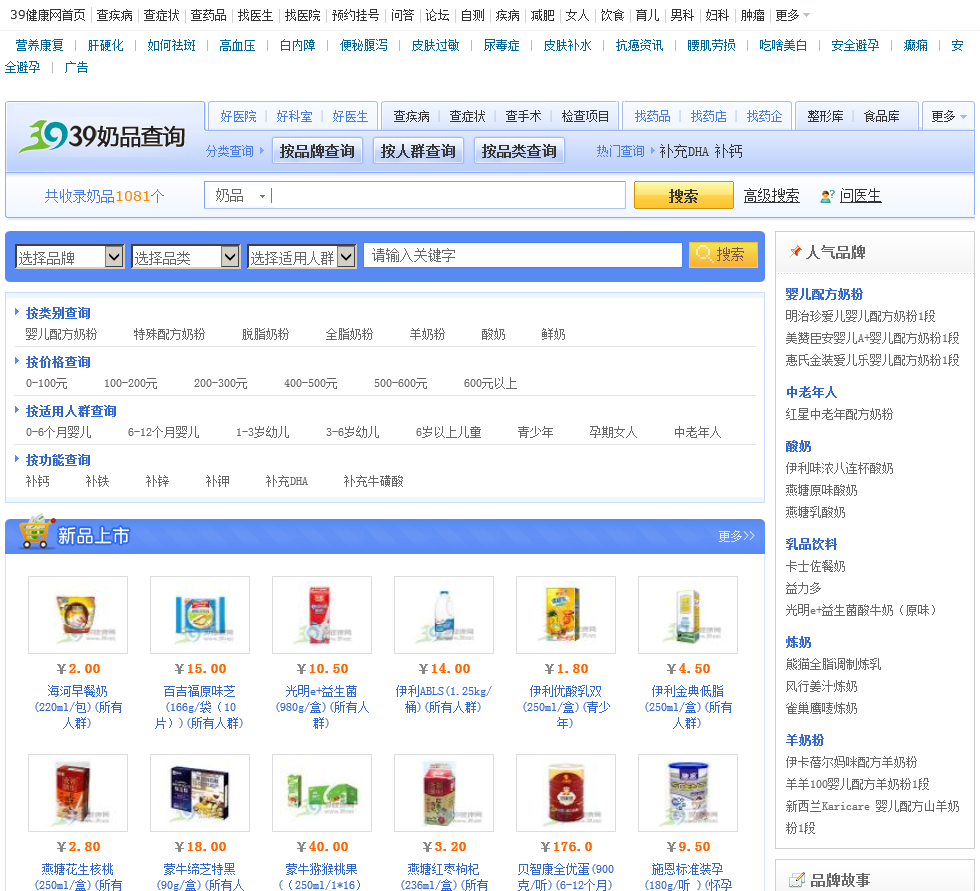Open the 燕塘红枣枸杞 product thumbnail

click(444, 793)
